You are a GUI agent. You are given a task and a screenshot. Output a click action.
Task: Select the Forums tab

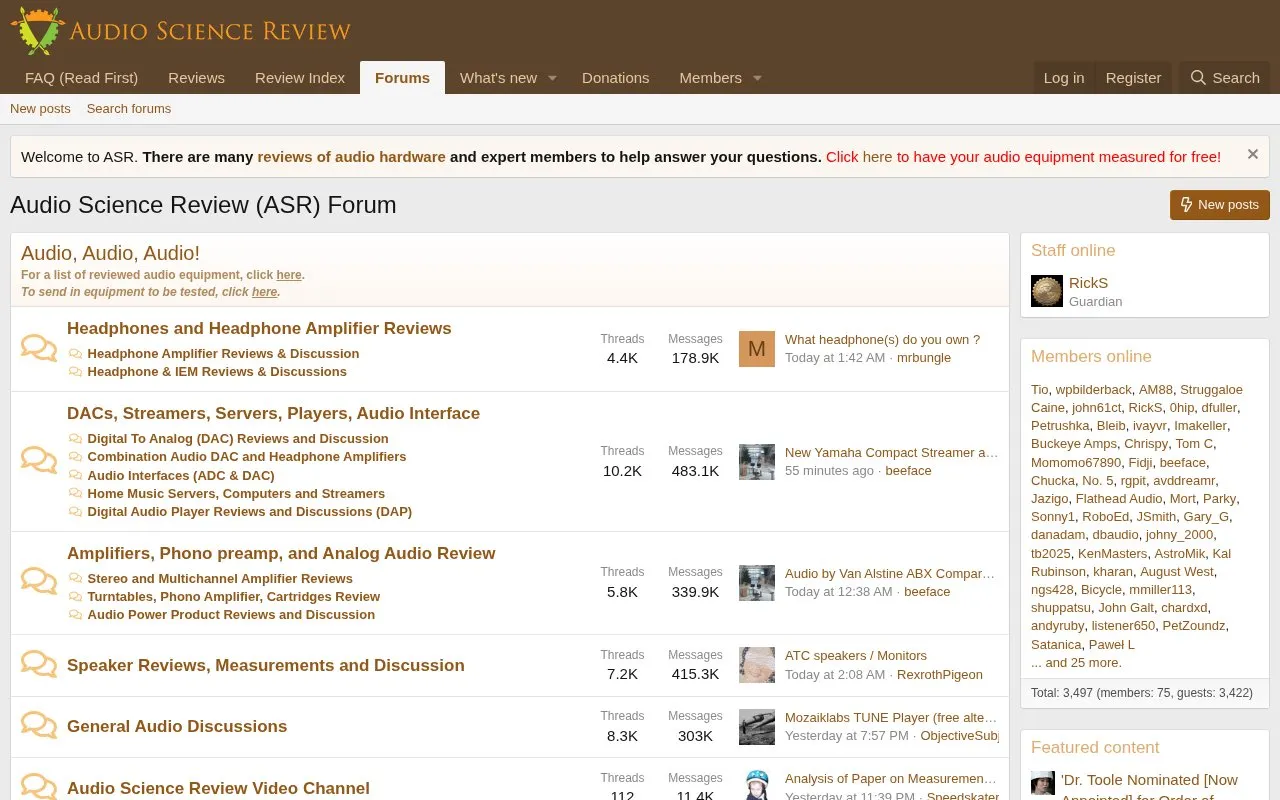(402, 78)
